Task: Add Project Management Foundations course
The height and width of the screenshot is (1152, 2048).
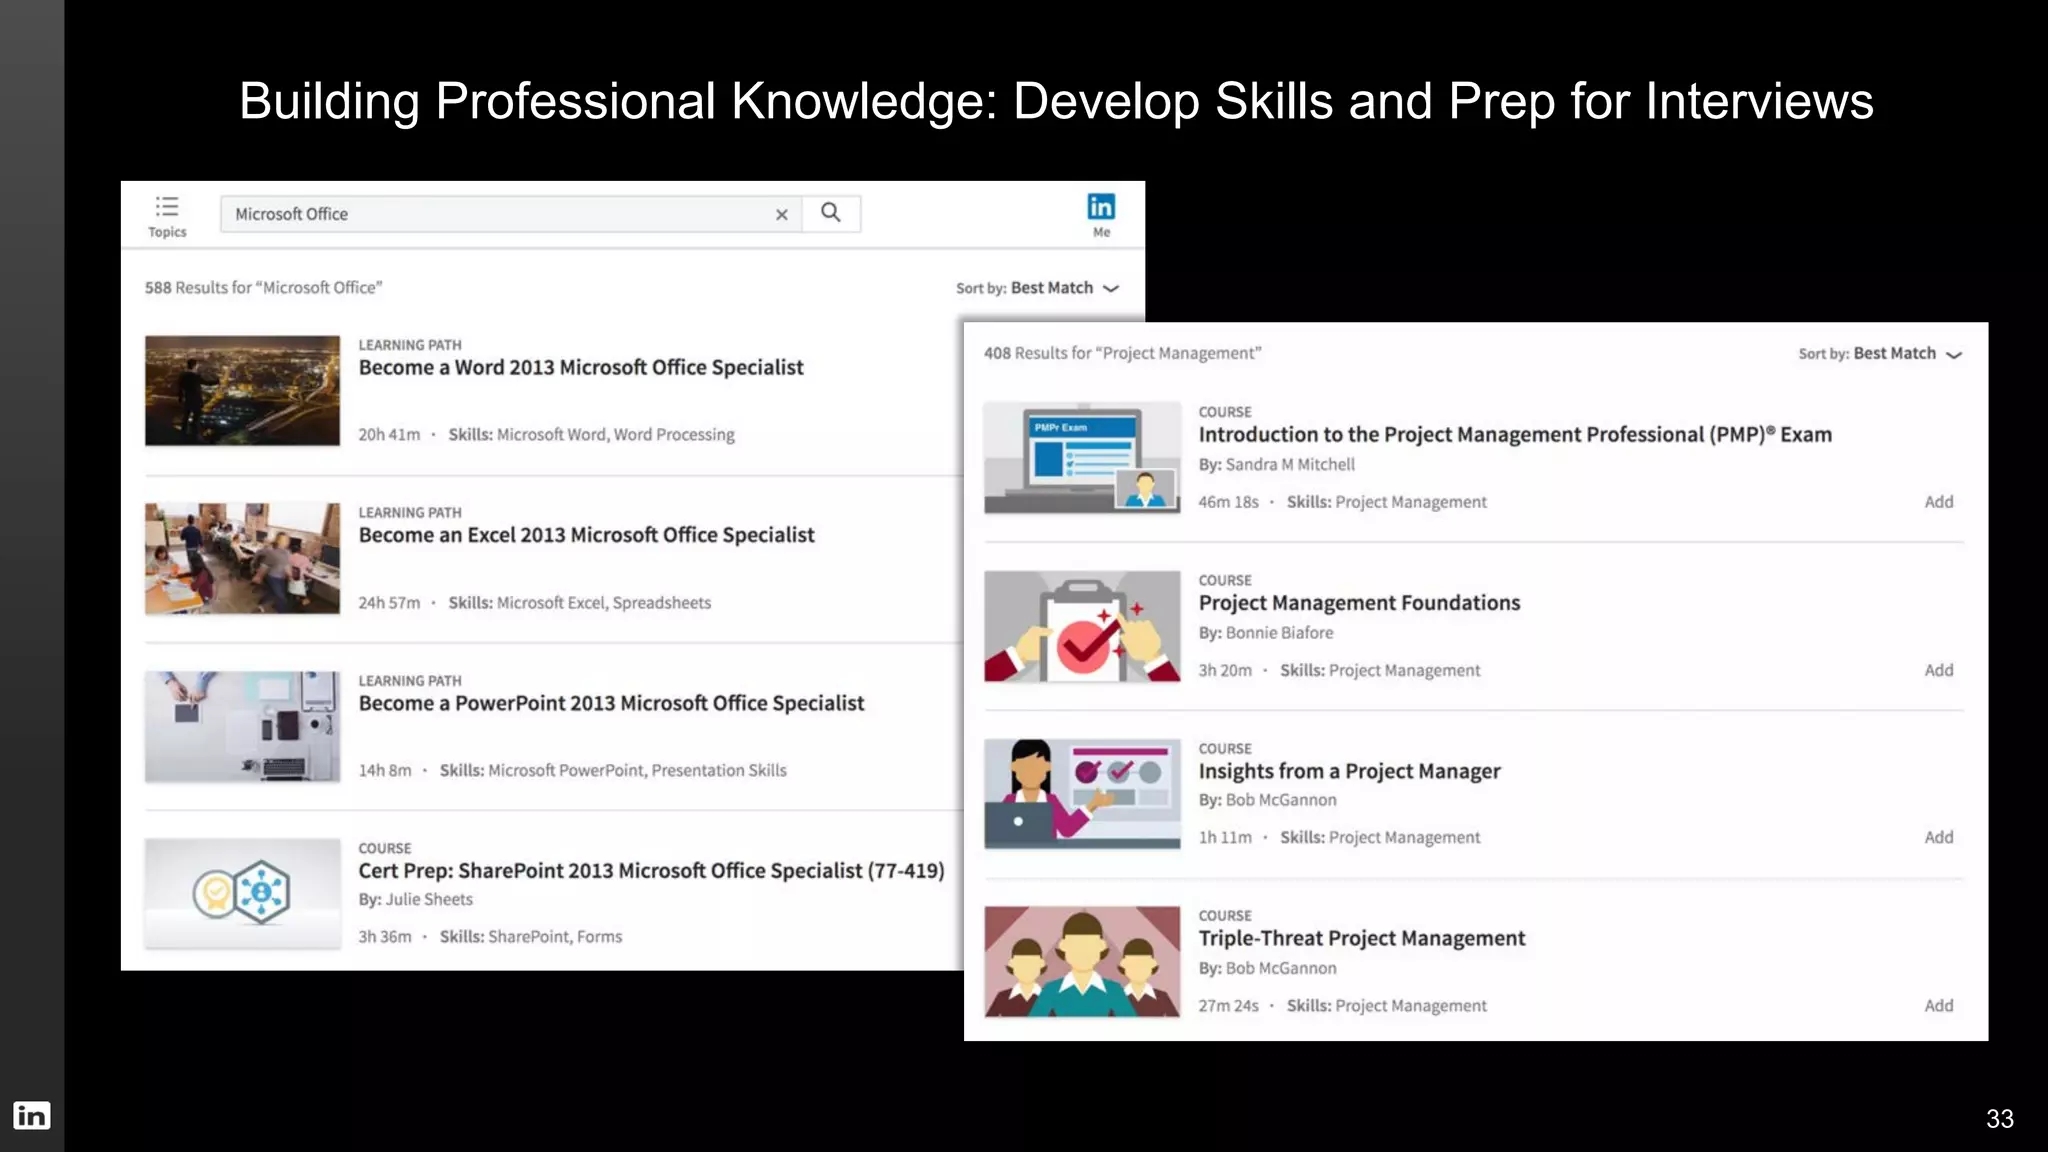Action: [1939, 670]
